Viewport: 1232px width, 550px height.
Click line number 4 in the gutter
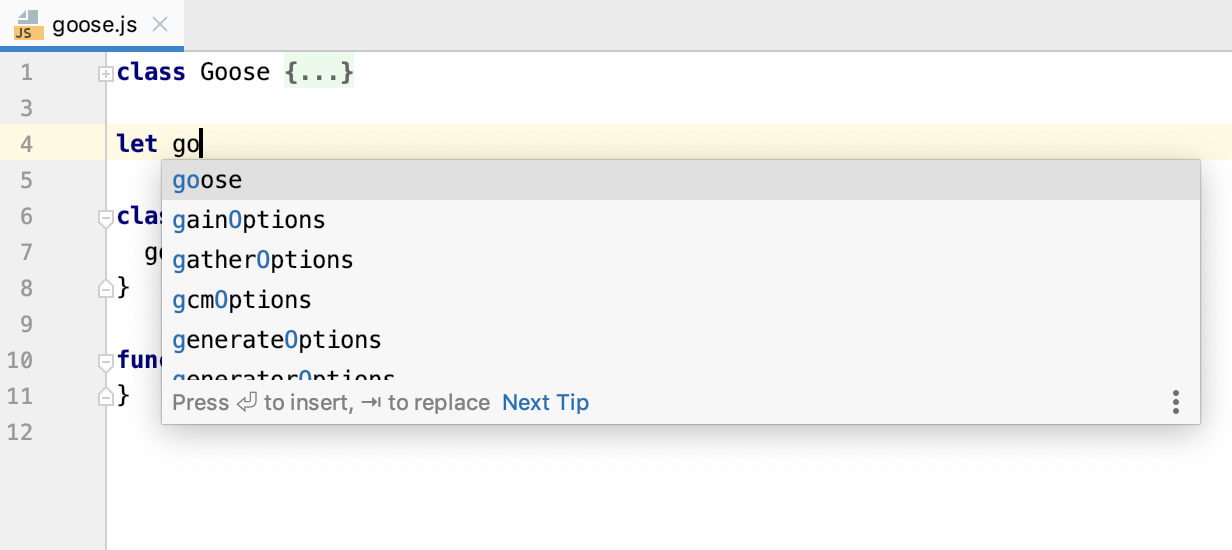(26, 144)
